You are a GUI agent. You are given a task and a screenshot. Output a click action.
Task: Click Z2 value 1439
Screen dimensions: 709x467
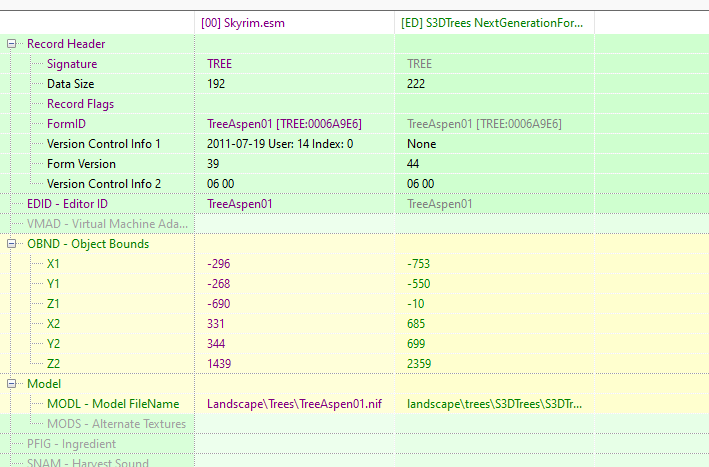(x=219, y=363)
